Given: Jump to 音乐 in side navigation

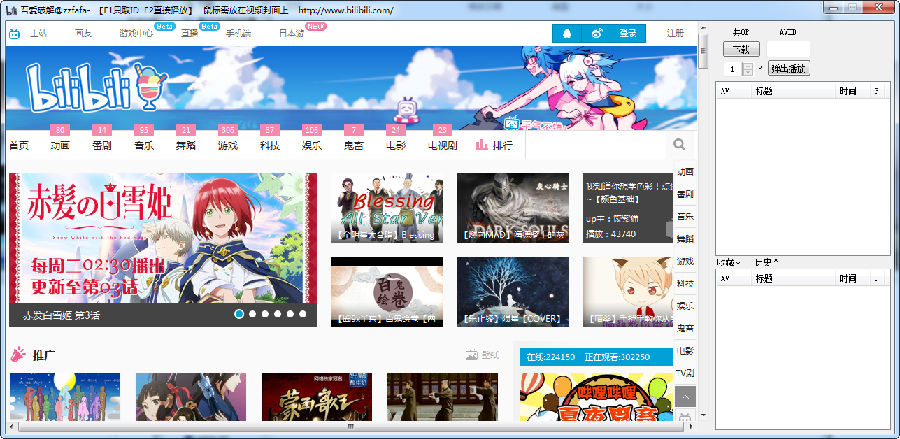Looking at the screenshot, I should tap(685, 216).
